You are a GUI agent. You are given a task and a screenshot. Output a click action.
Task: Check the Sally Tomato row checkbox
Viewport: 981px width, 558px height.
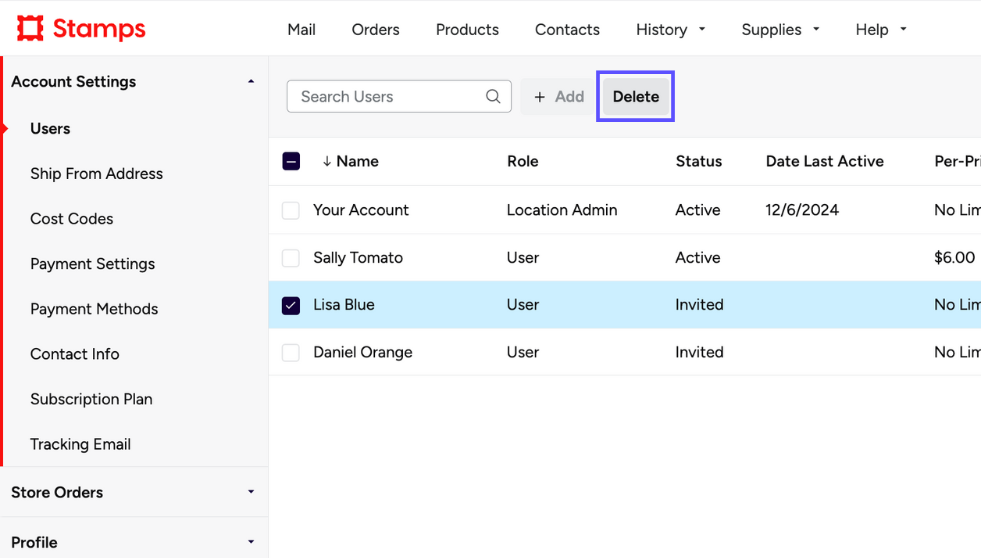[x=291, y=258]
